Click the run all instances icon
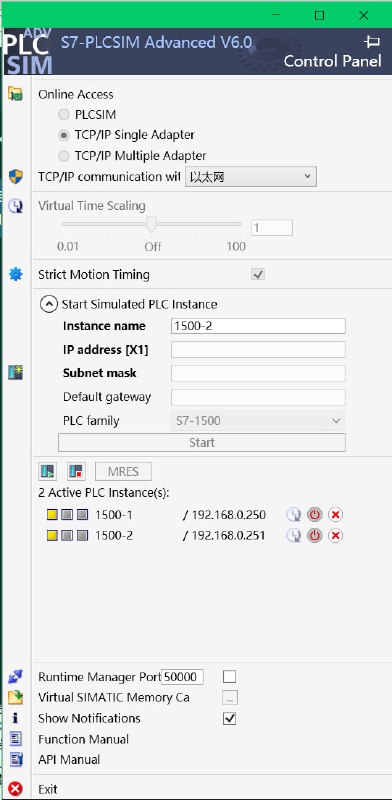This screenshot has width=392, height=800. (x=47, y=471)
